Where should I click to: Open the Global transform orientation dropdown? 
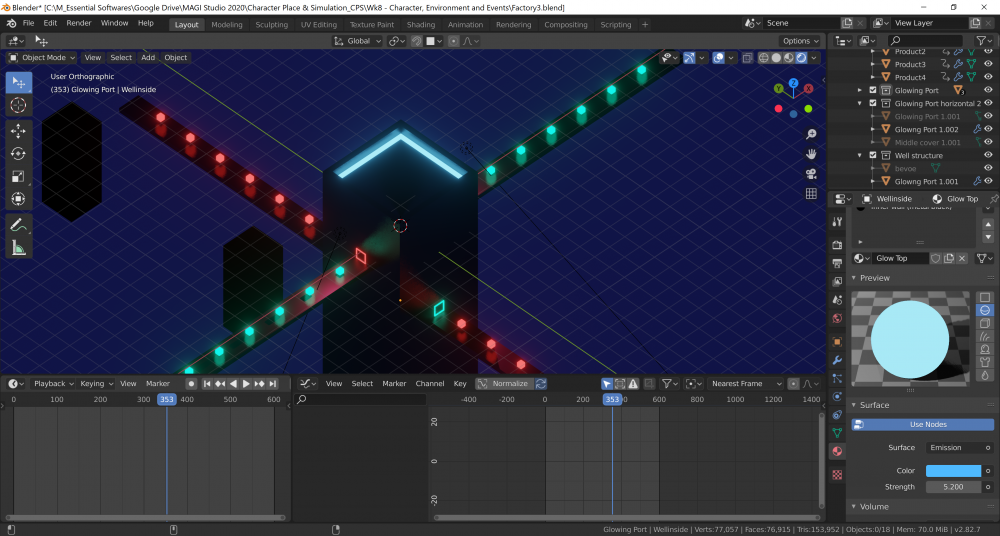(x=357, y=41)
